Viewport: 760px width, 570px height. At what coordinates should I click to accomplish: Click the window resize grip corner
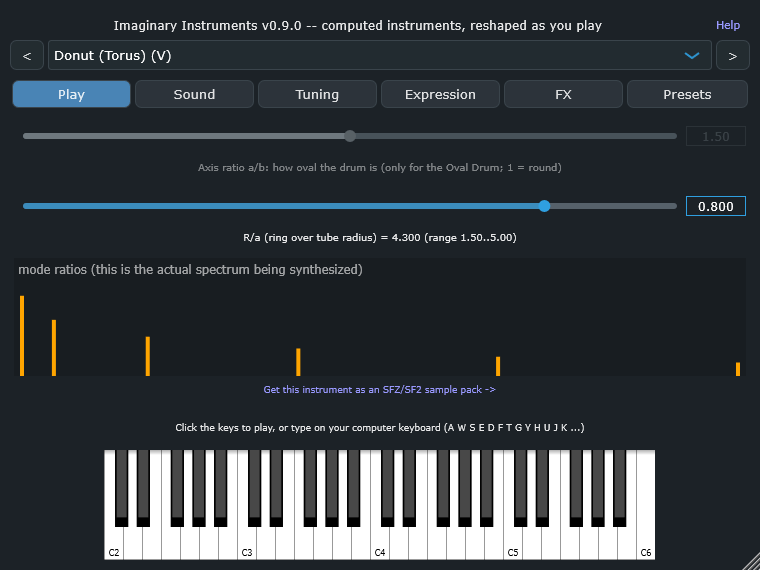[751, 561]
